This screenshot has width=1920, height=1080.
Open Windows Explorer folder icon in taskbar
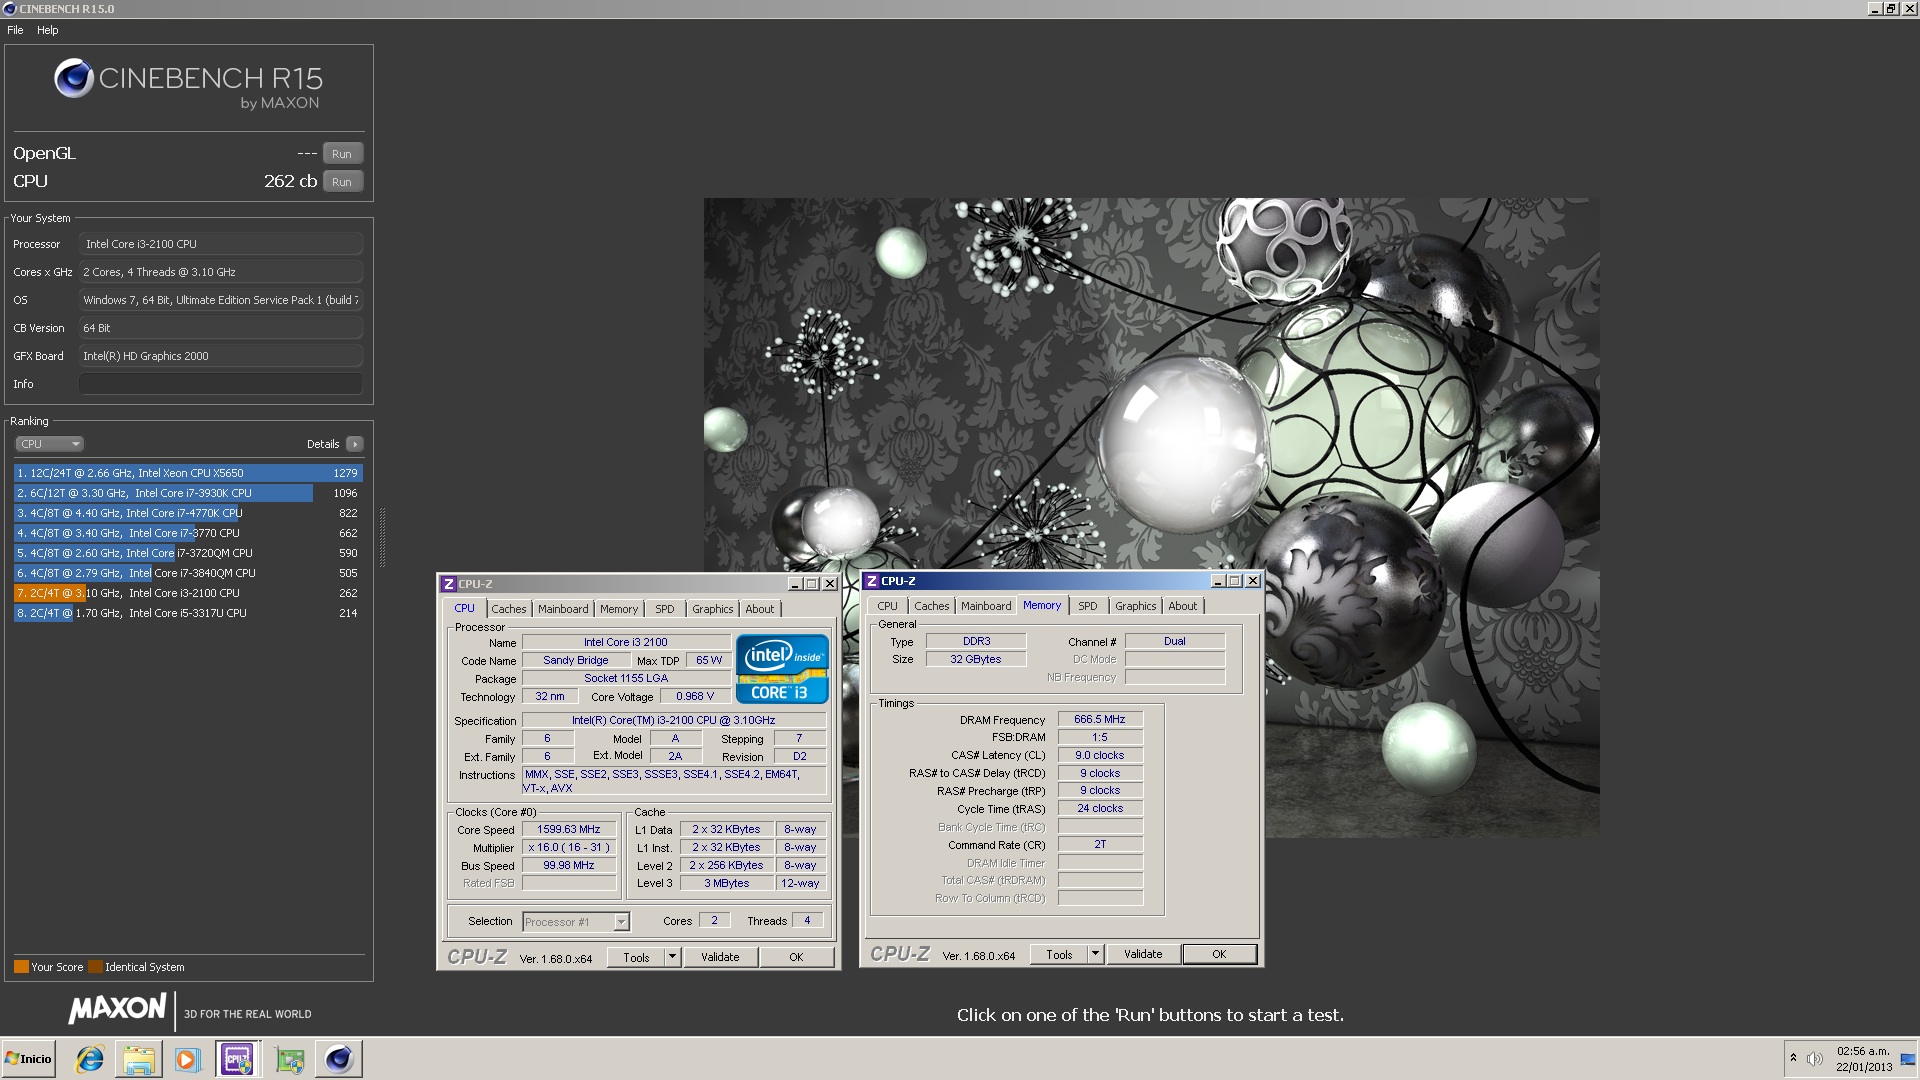[139, 1059]
